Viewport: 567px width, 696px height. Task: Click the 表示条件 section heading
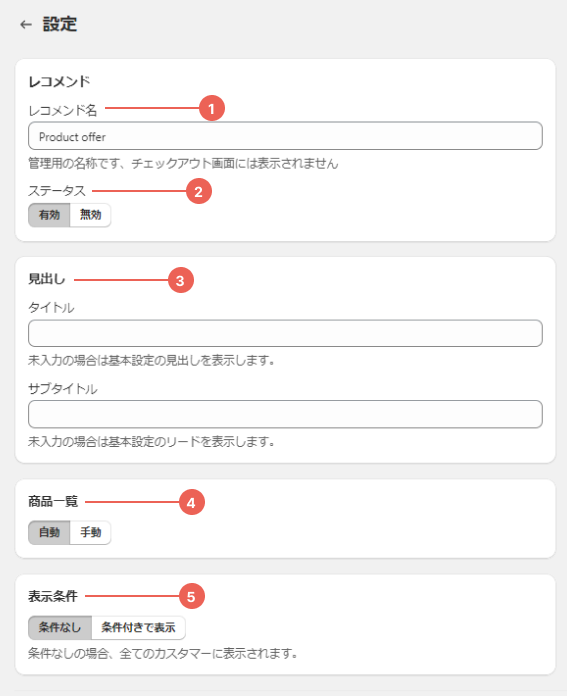(x=53, y=596)
